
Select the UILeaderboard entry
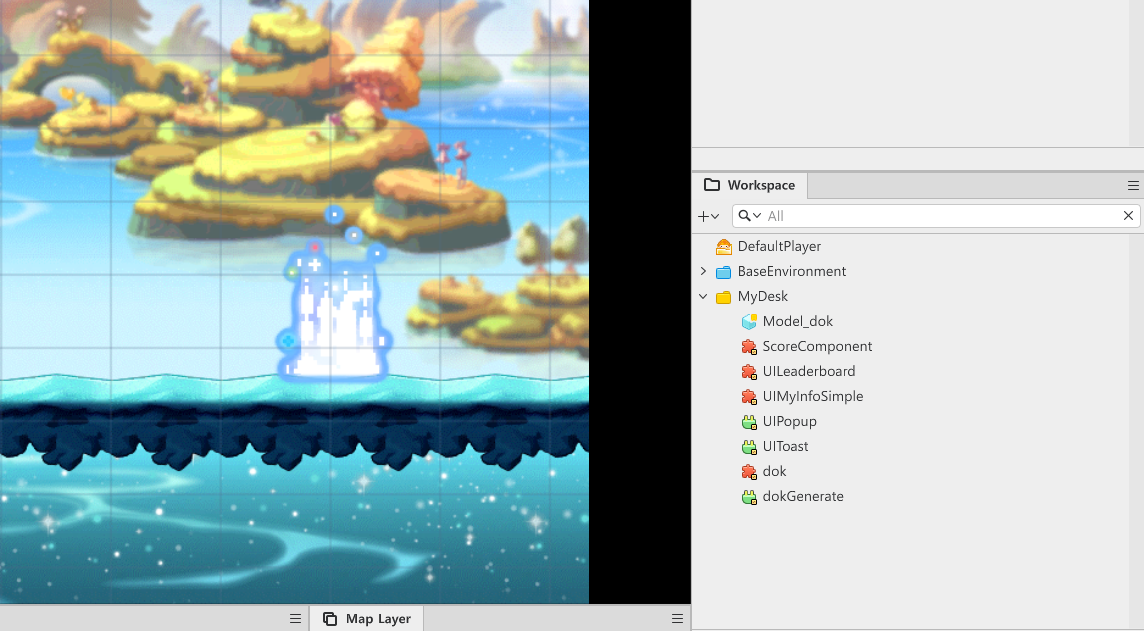pos(808,371)
